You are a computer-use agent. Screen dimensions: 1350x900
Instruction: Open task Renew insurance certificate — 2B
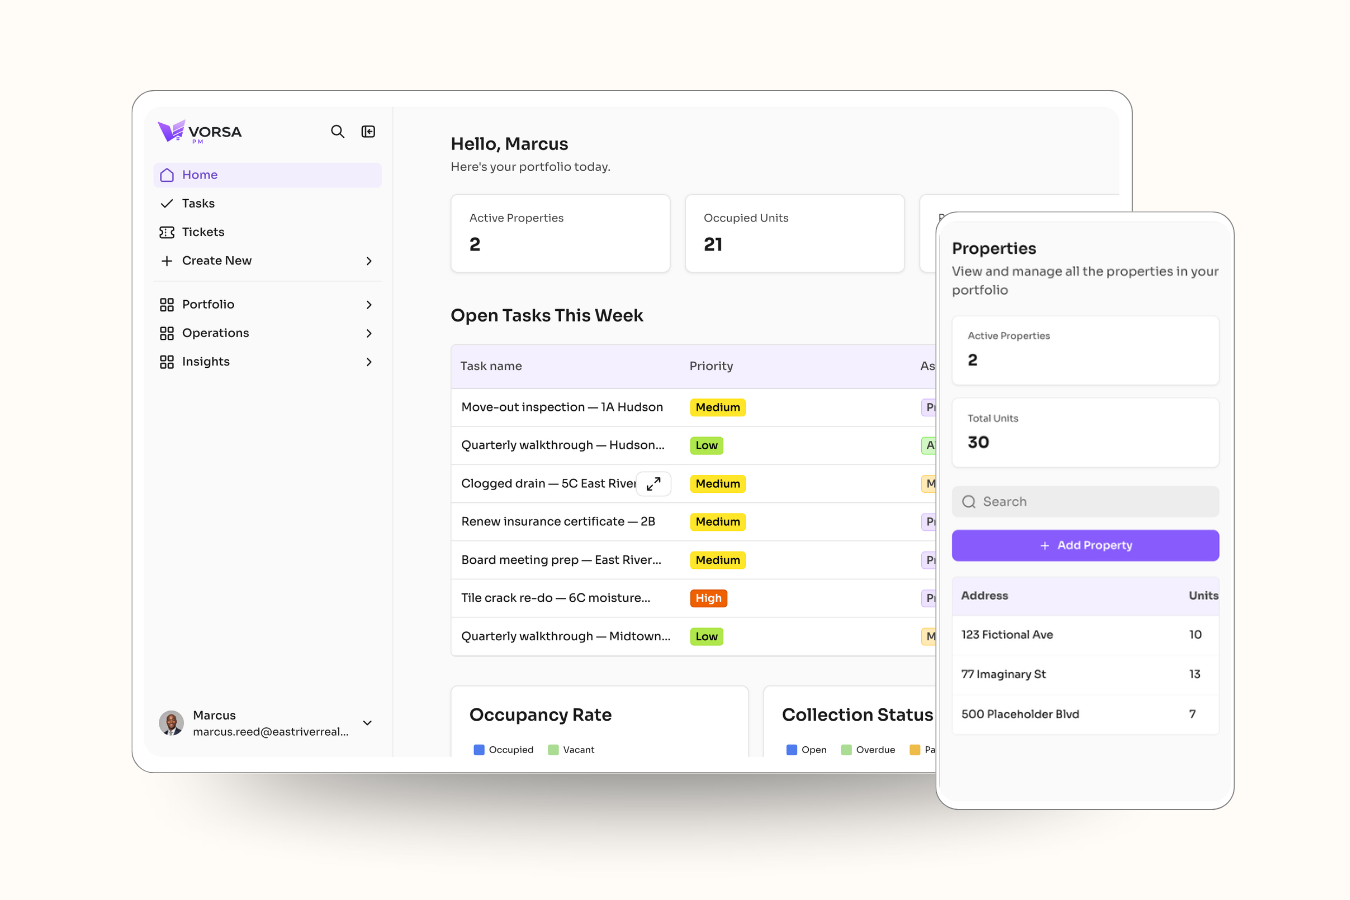tap(558, 522)
